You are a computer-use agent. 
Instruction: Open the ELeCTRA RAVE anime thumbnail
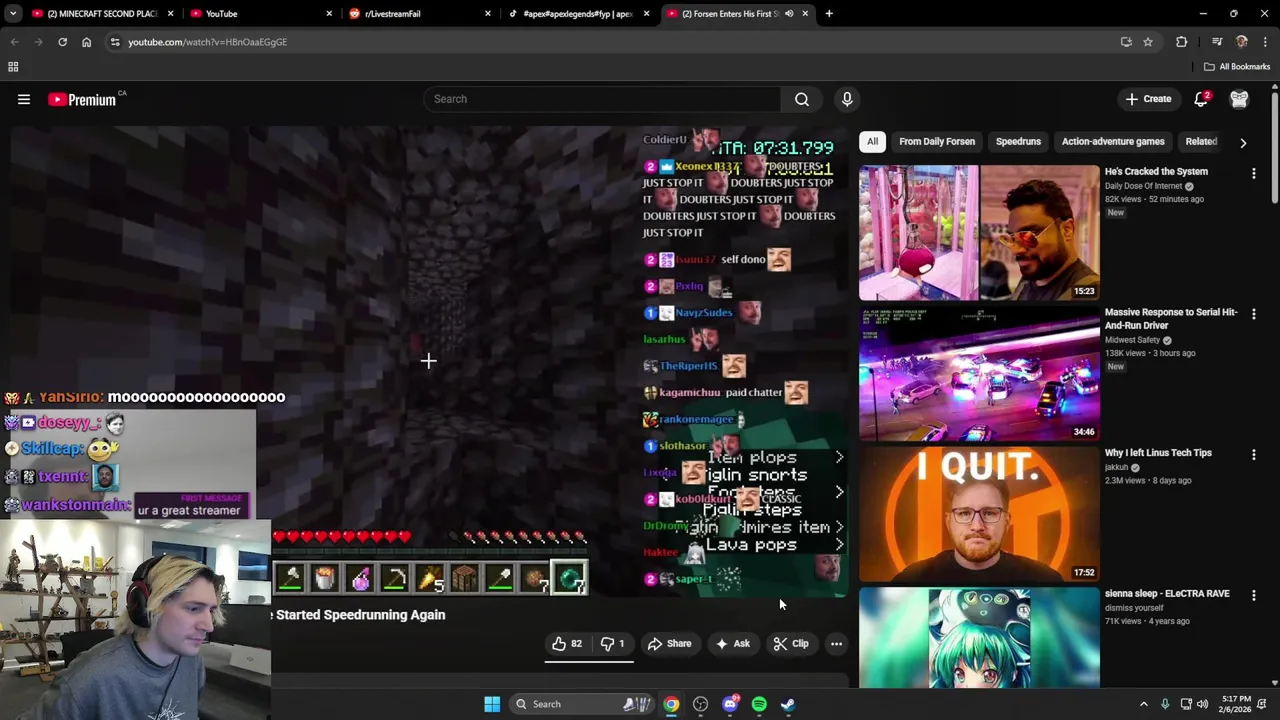point(979,638)
